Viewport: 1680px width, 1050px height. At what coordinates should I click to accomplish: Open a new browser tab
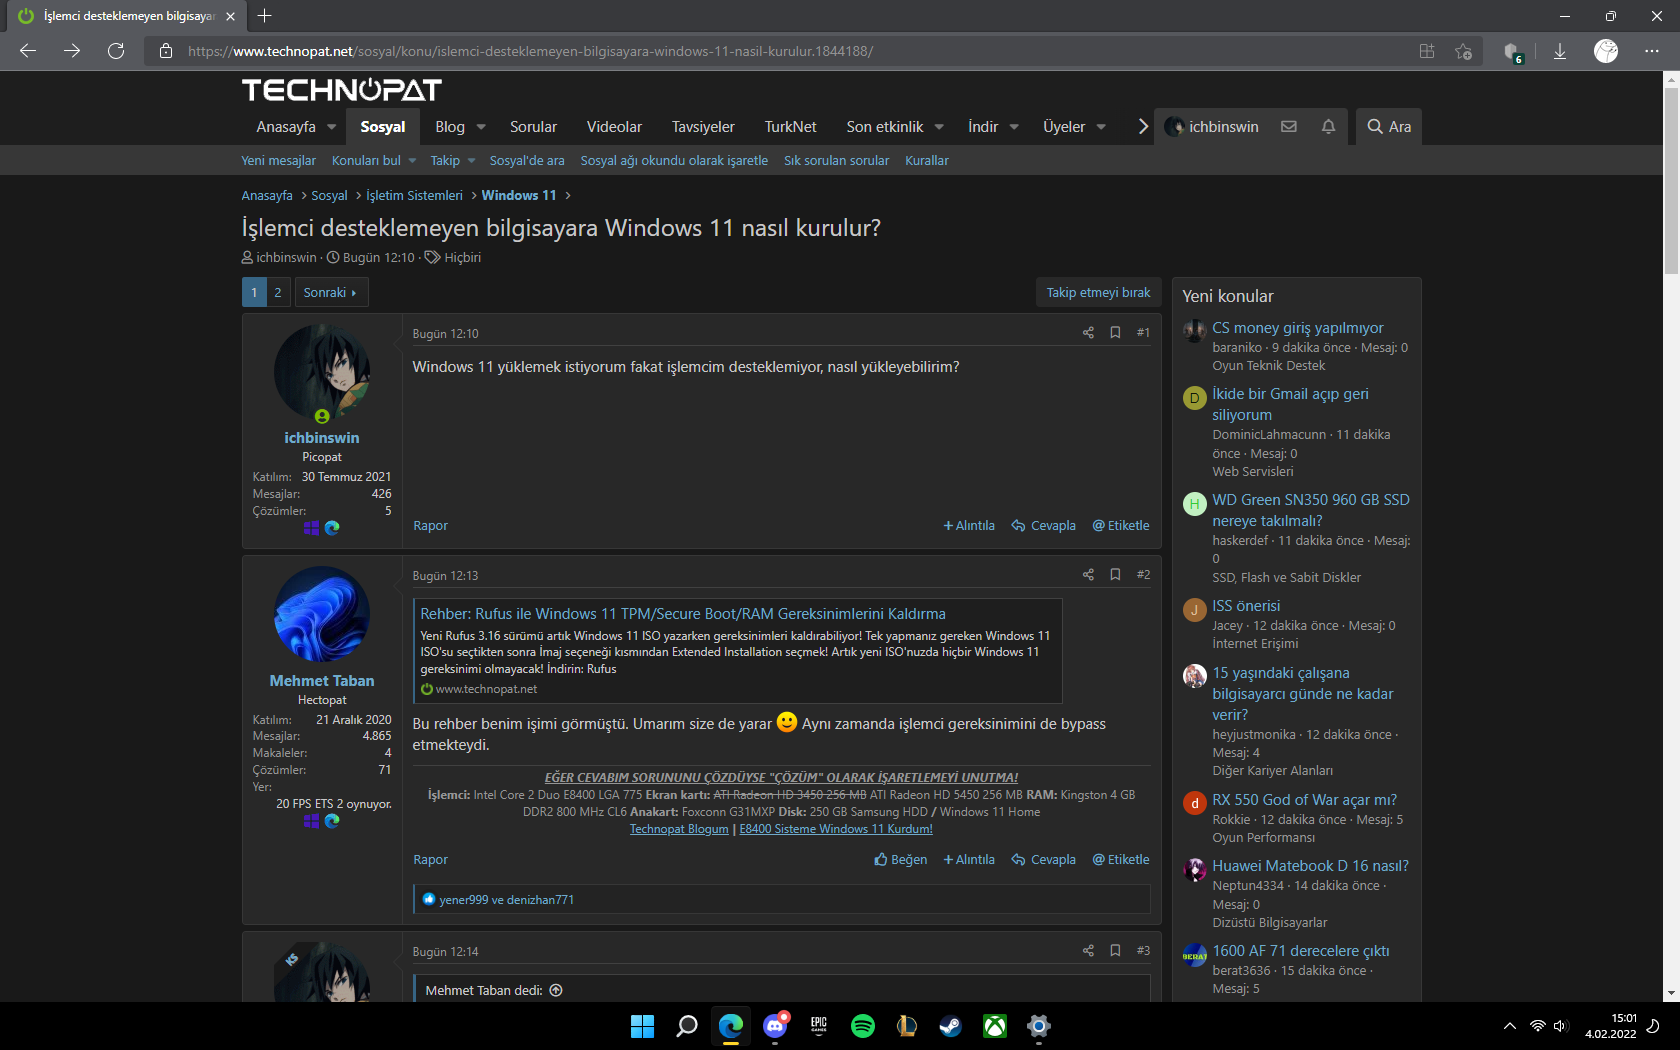pos(264,16)
